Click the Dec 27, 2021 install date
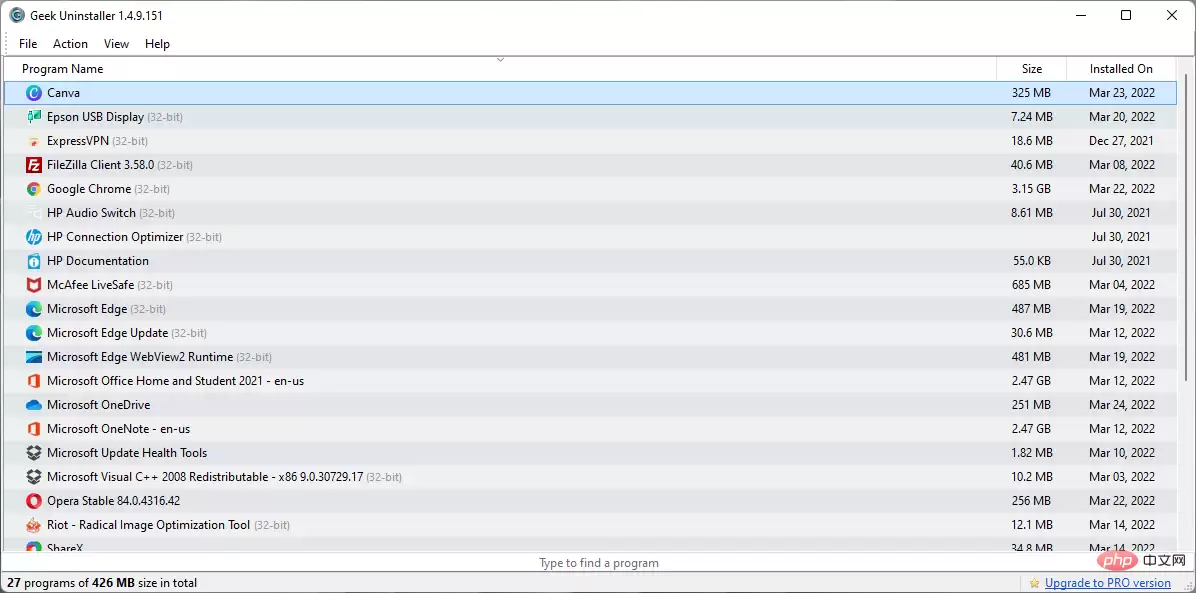Viewport: 1196px width, 593px height. tap(1121, 141)
